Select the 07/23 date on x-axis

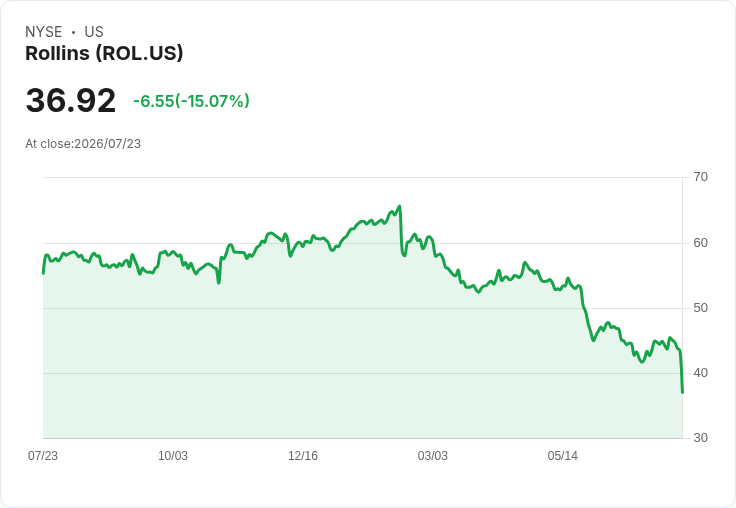click(x=43, y=456)
